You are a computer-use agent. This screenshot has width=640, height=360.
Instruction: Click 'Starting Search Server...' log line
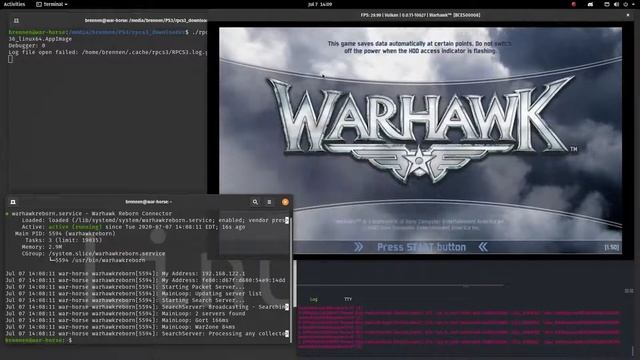pyautogui.click(x=125, y=300)
